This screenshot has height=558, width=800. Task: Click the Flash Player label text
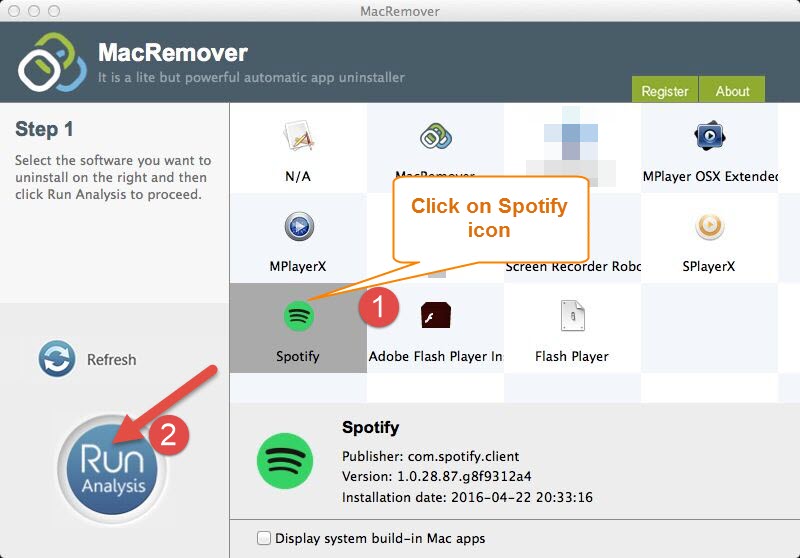pos(572,356)
